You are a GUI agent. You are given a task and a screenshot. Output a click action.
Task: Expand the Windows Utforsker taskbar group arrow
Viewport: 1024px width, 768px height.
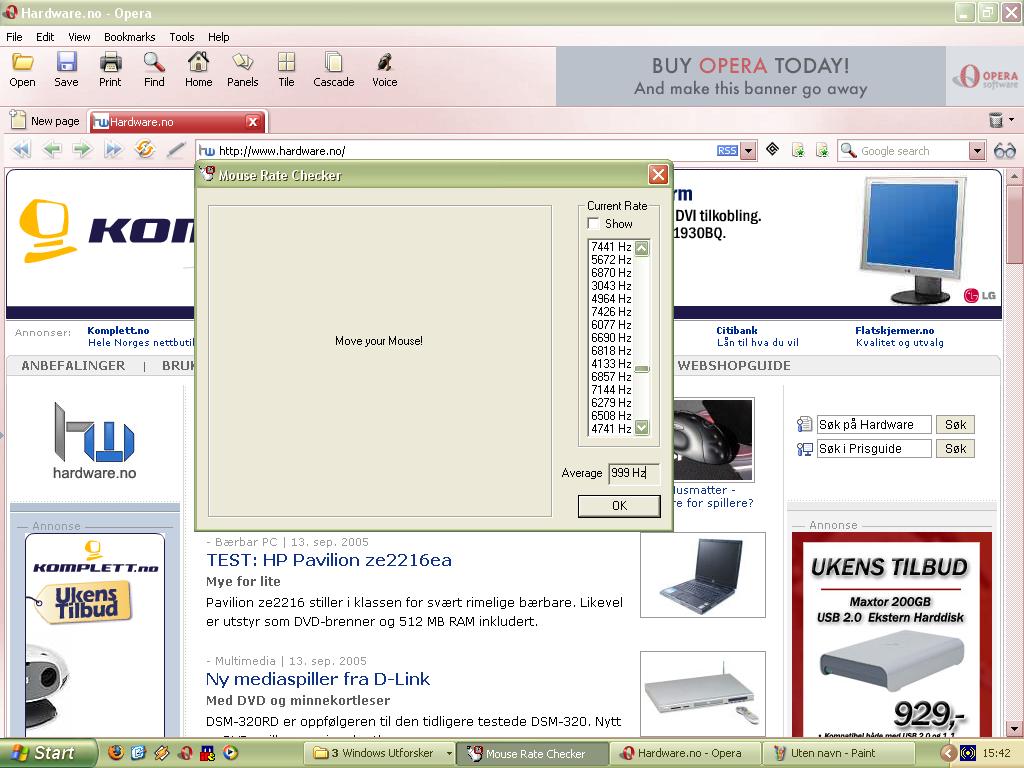point(449,753)
